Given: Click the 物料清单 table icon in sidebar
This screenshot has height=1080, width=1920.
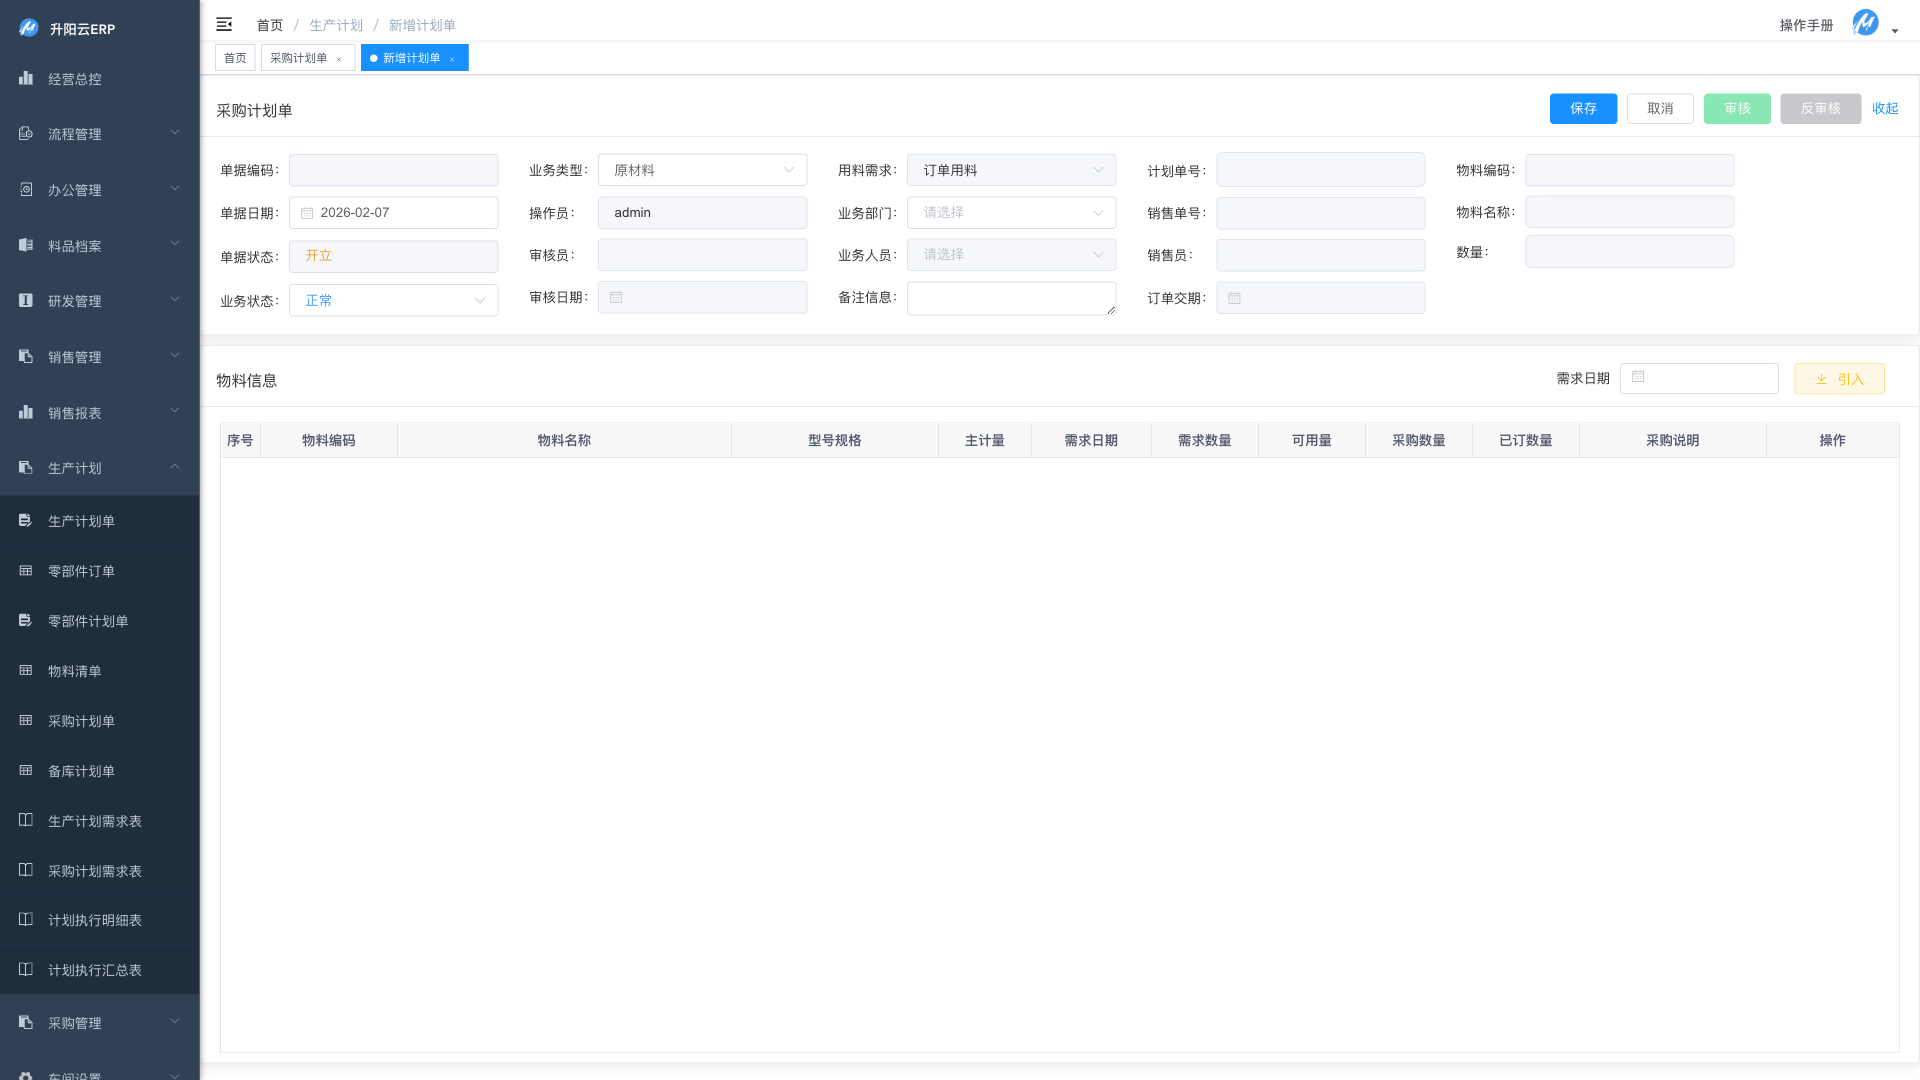Looking at the screenshot, I should coord(26,670).
